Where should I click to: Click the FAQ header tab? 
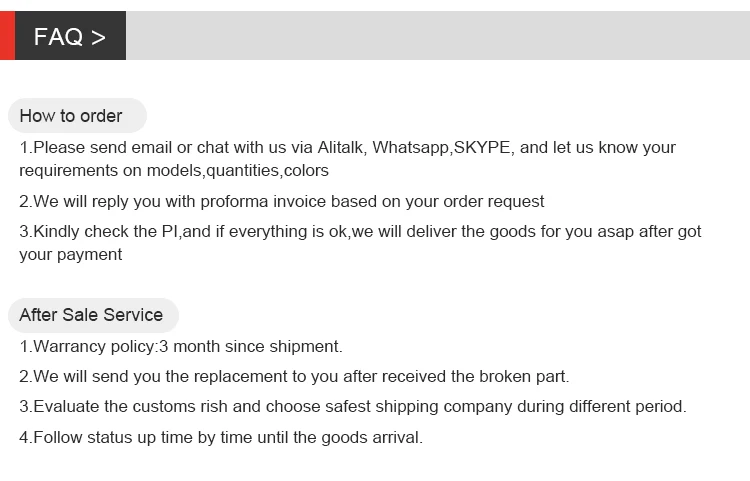(60, 37)
